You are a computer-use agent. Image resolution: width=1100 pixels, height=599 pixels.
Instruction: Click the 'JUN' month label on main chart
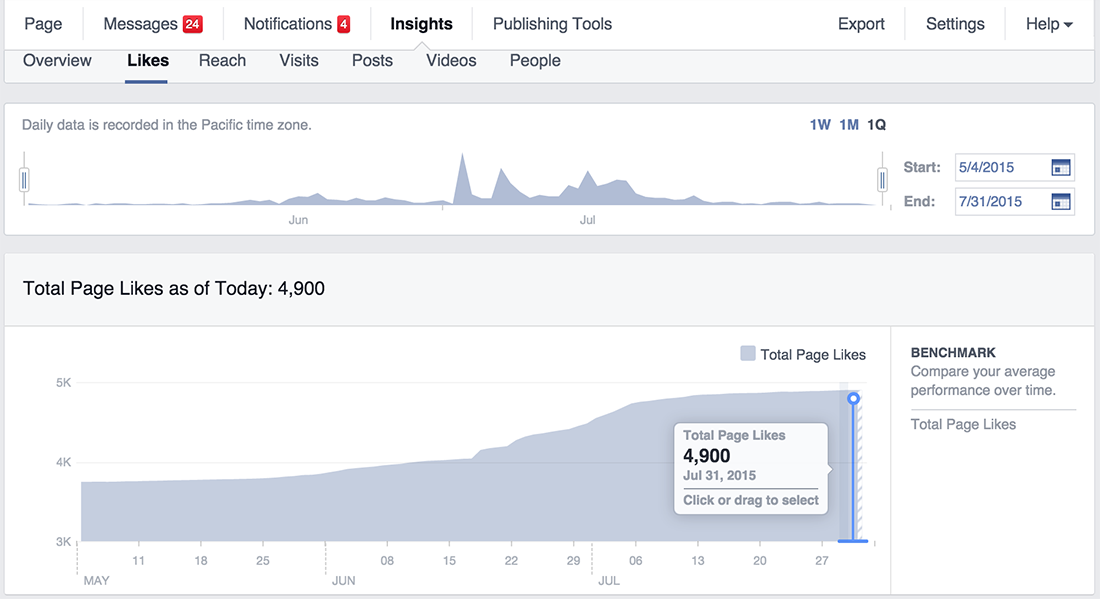point(343,581)
